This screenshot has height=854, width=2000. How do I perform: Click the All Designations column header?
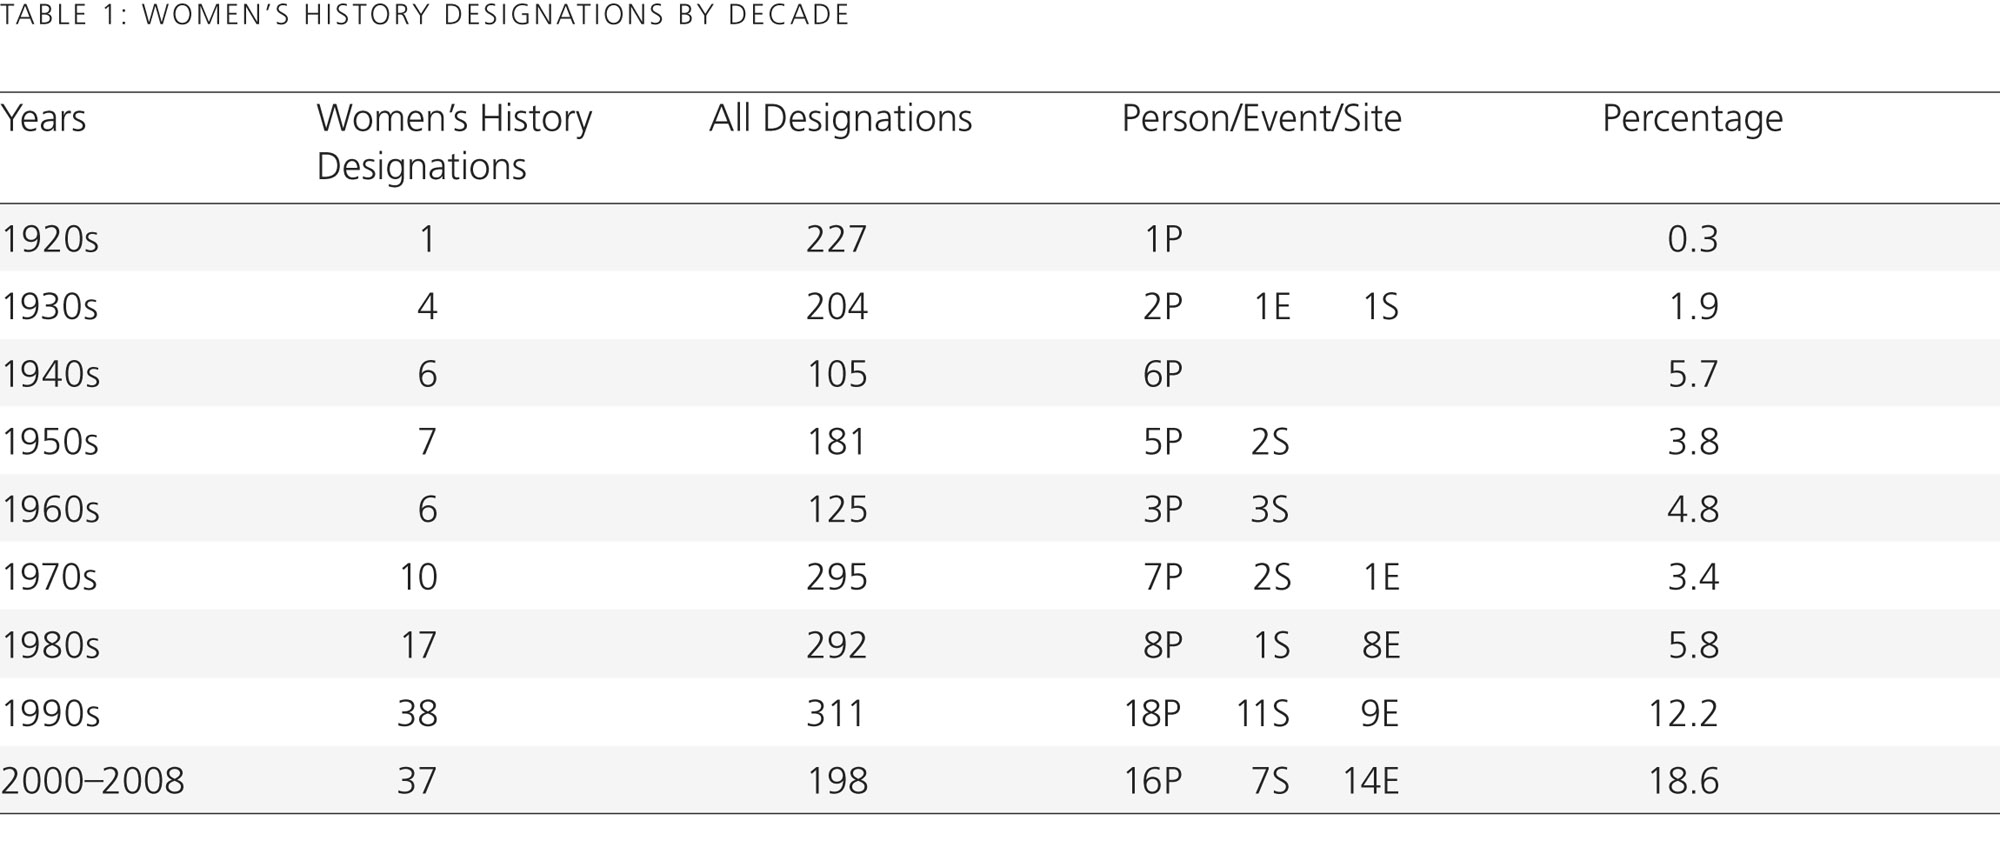click(840, 119)
